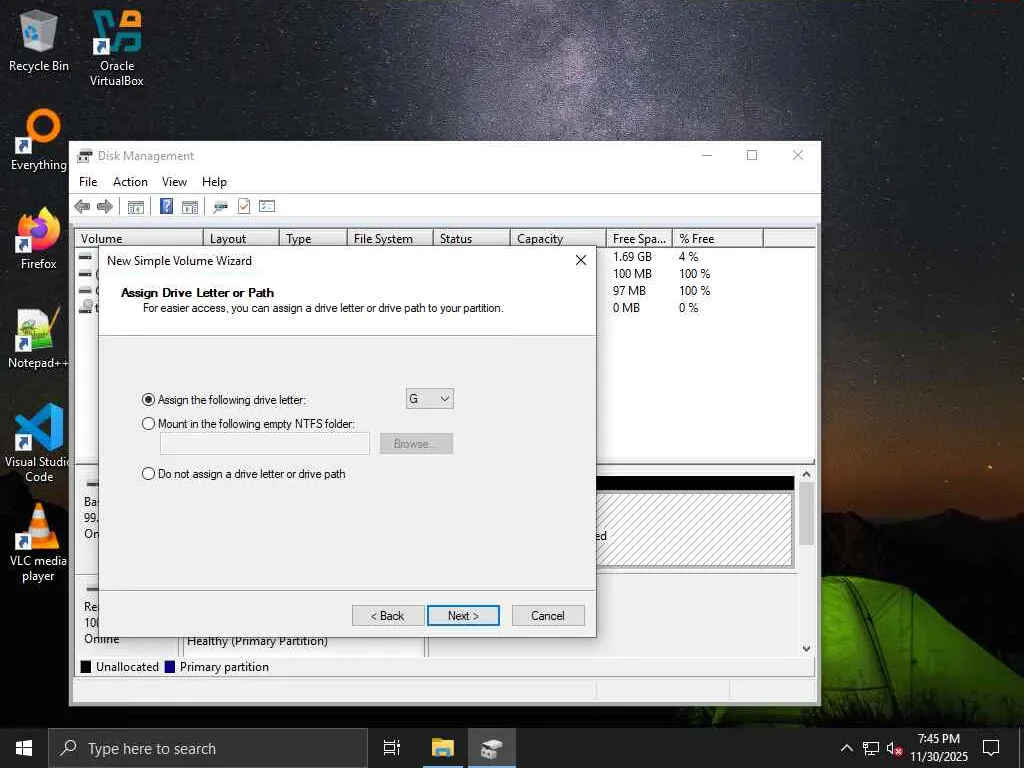Click the muted volume icon in tray

(894, 748)
